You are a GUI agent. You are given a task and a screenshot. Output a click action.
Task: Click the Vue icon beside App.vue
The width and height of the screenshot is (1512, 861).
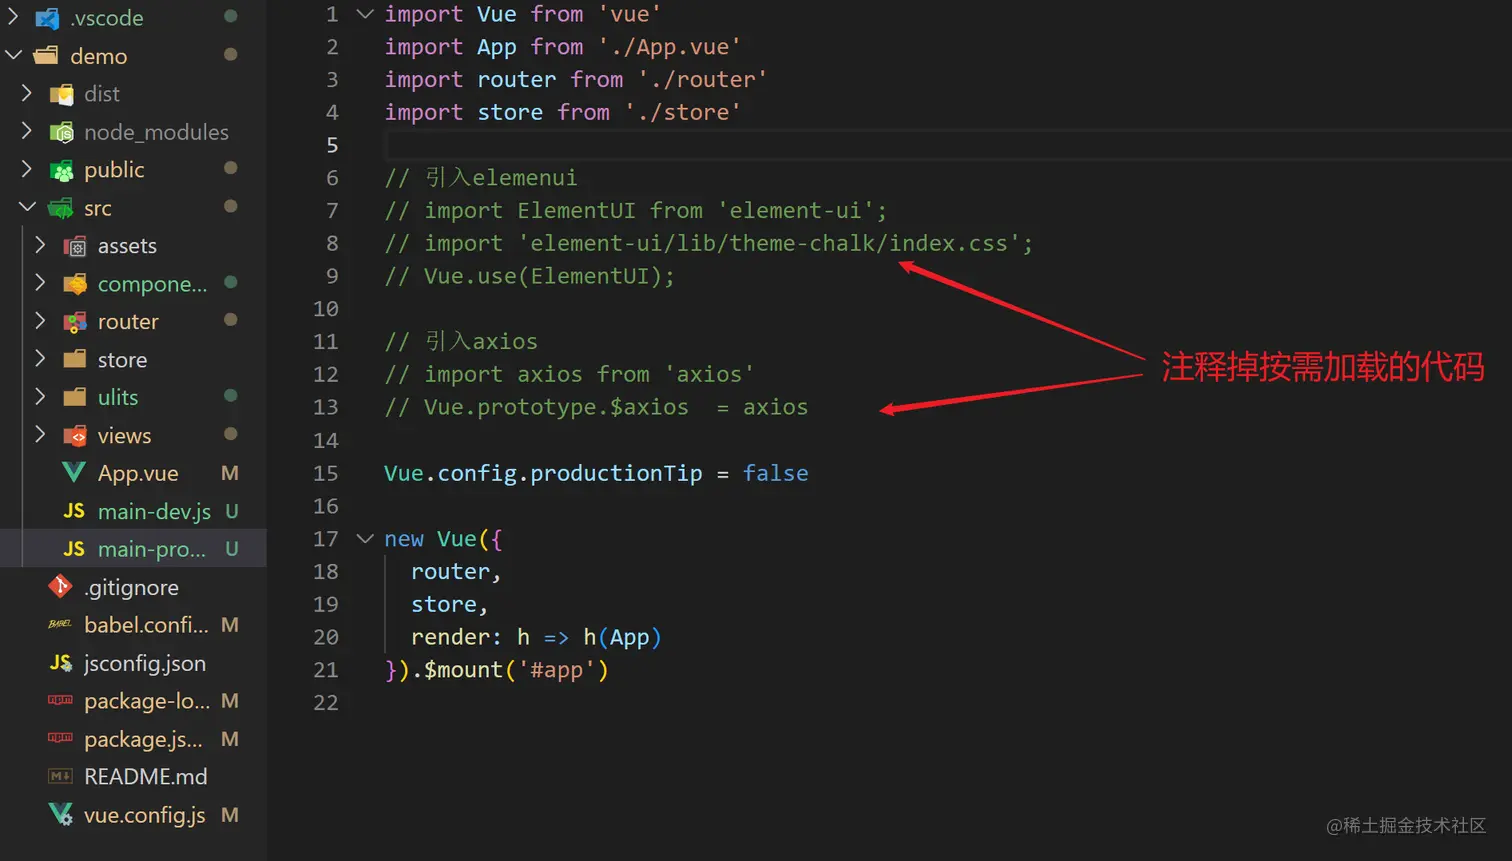click(x=74, y=472)
